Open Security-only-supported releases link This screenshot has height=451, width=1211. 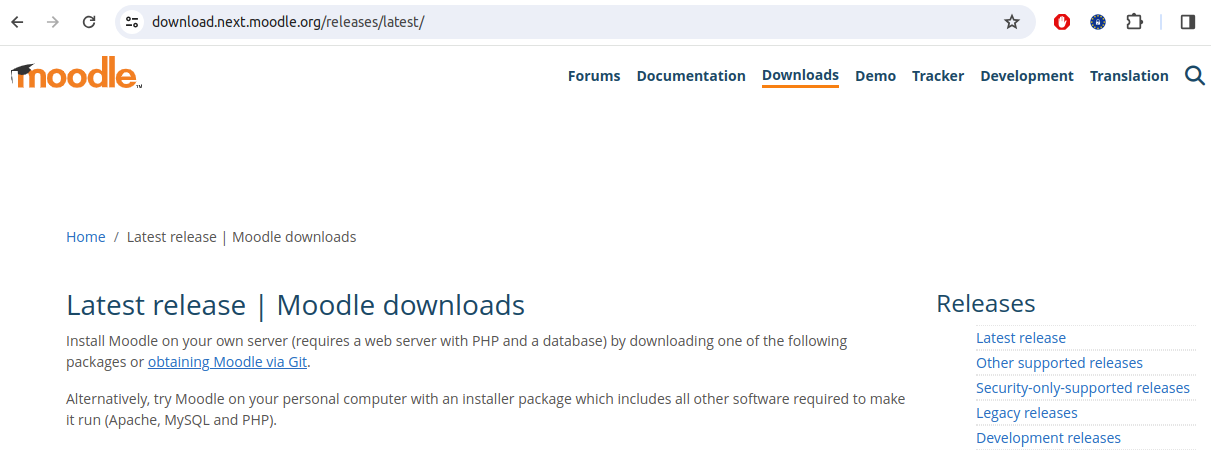point(1083,388)
